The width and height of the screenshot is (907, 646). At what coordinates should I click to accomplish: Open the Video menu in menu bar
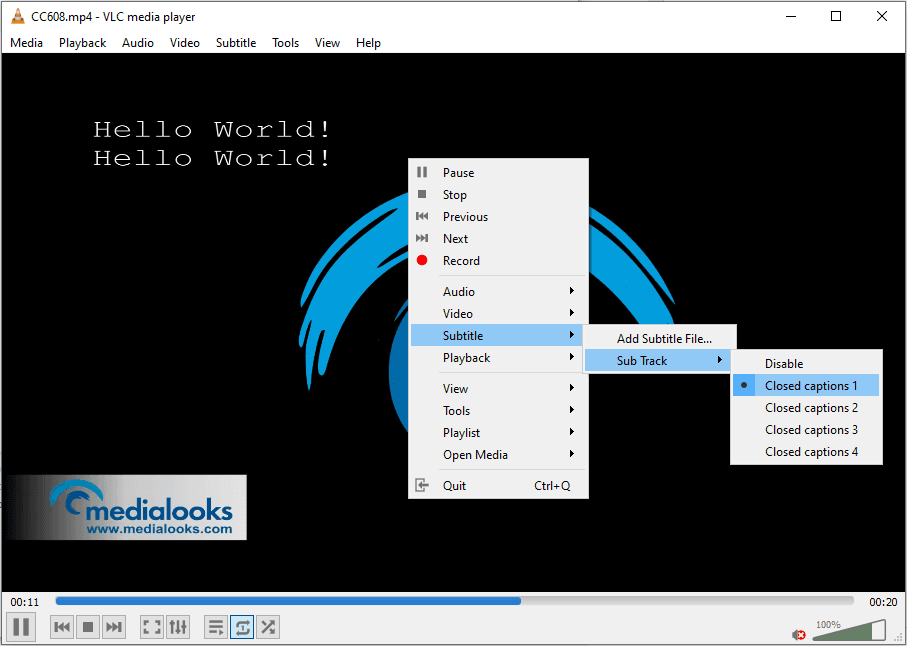pyautogui.click(x=185, y=43)
